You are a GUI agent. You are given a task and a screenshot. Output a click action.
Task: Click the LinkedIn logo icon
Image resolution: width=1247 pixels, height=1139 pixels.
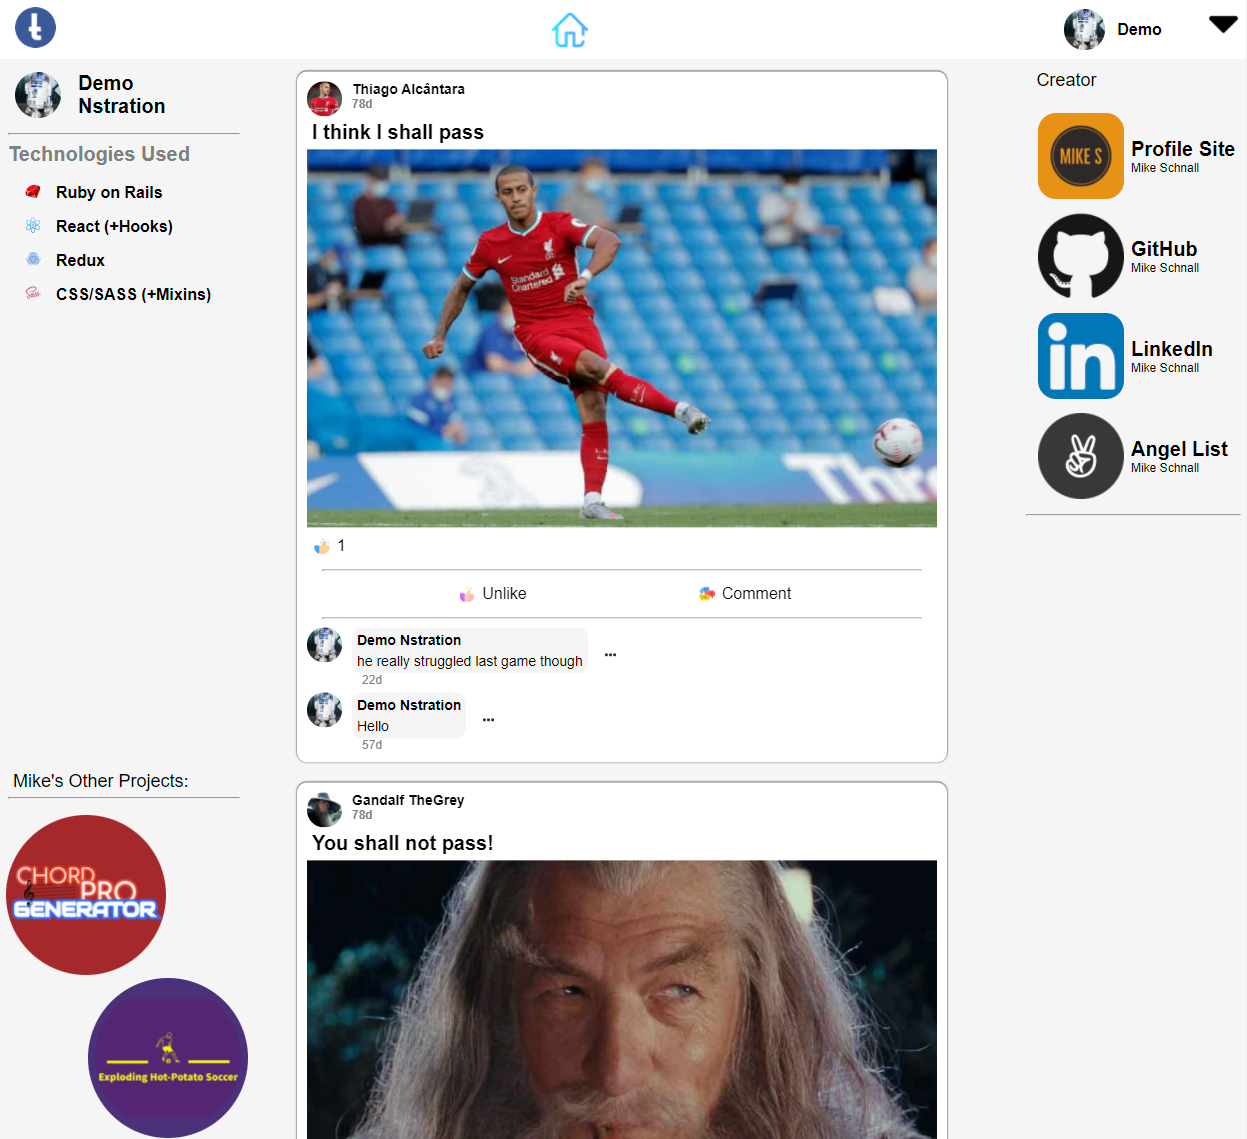click(1081, 356)
